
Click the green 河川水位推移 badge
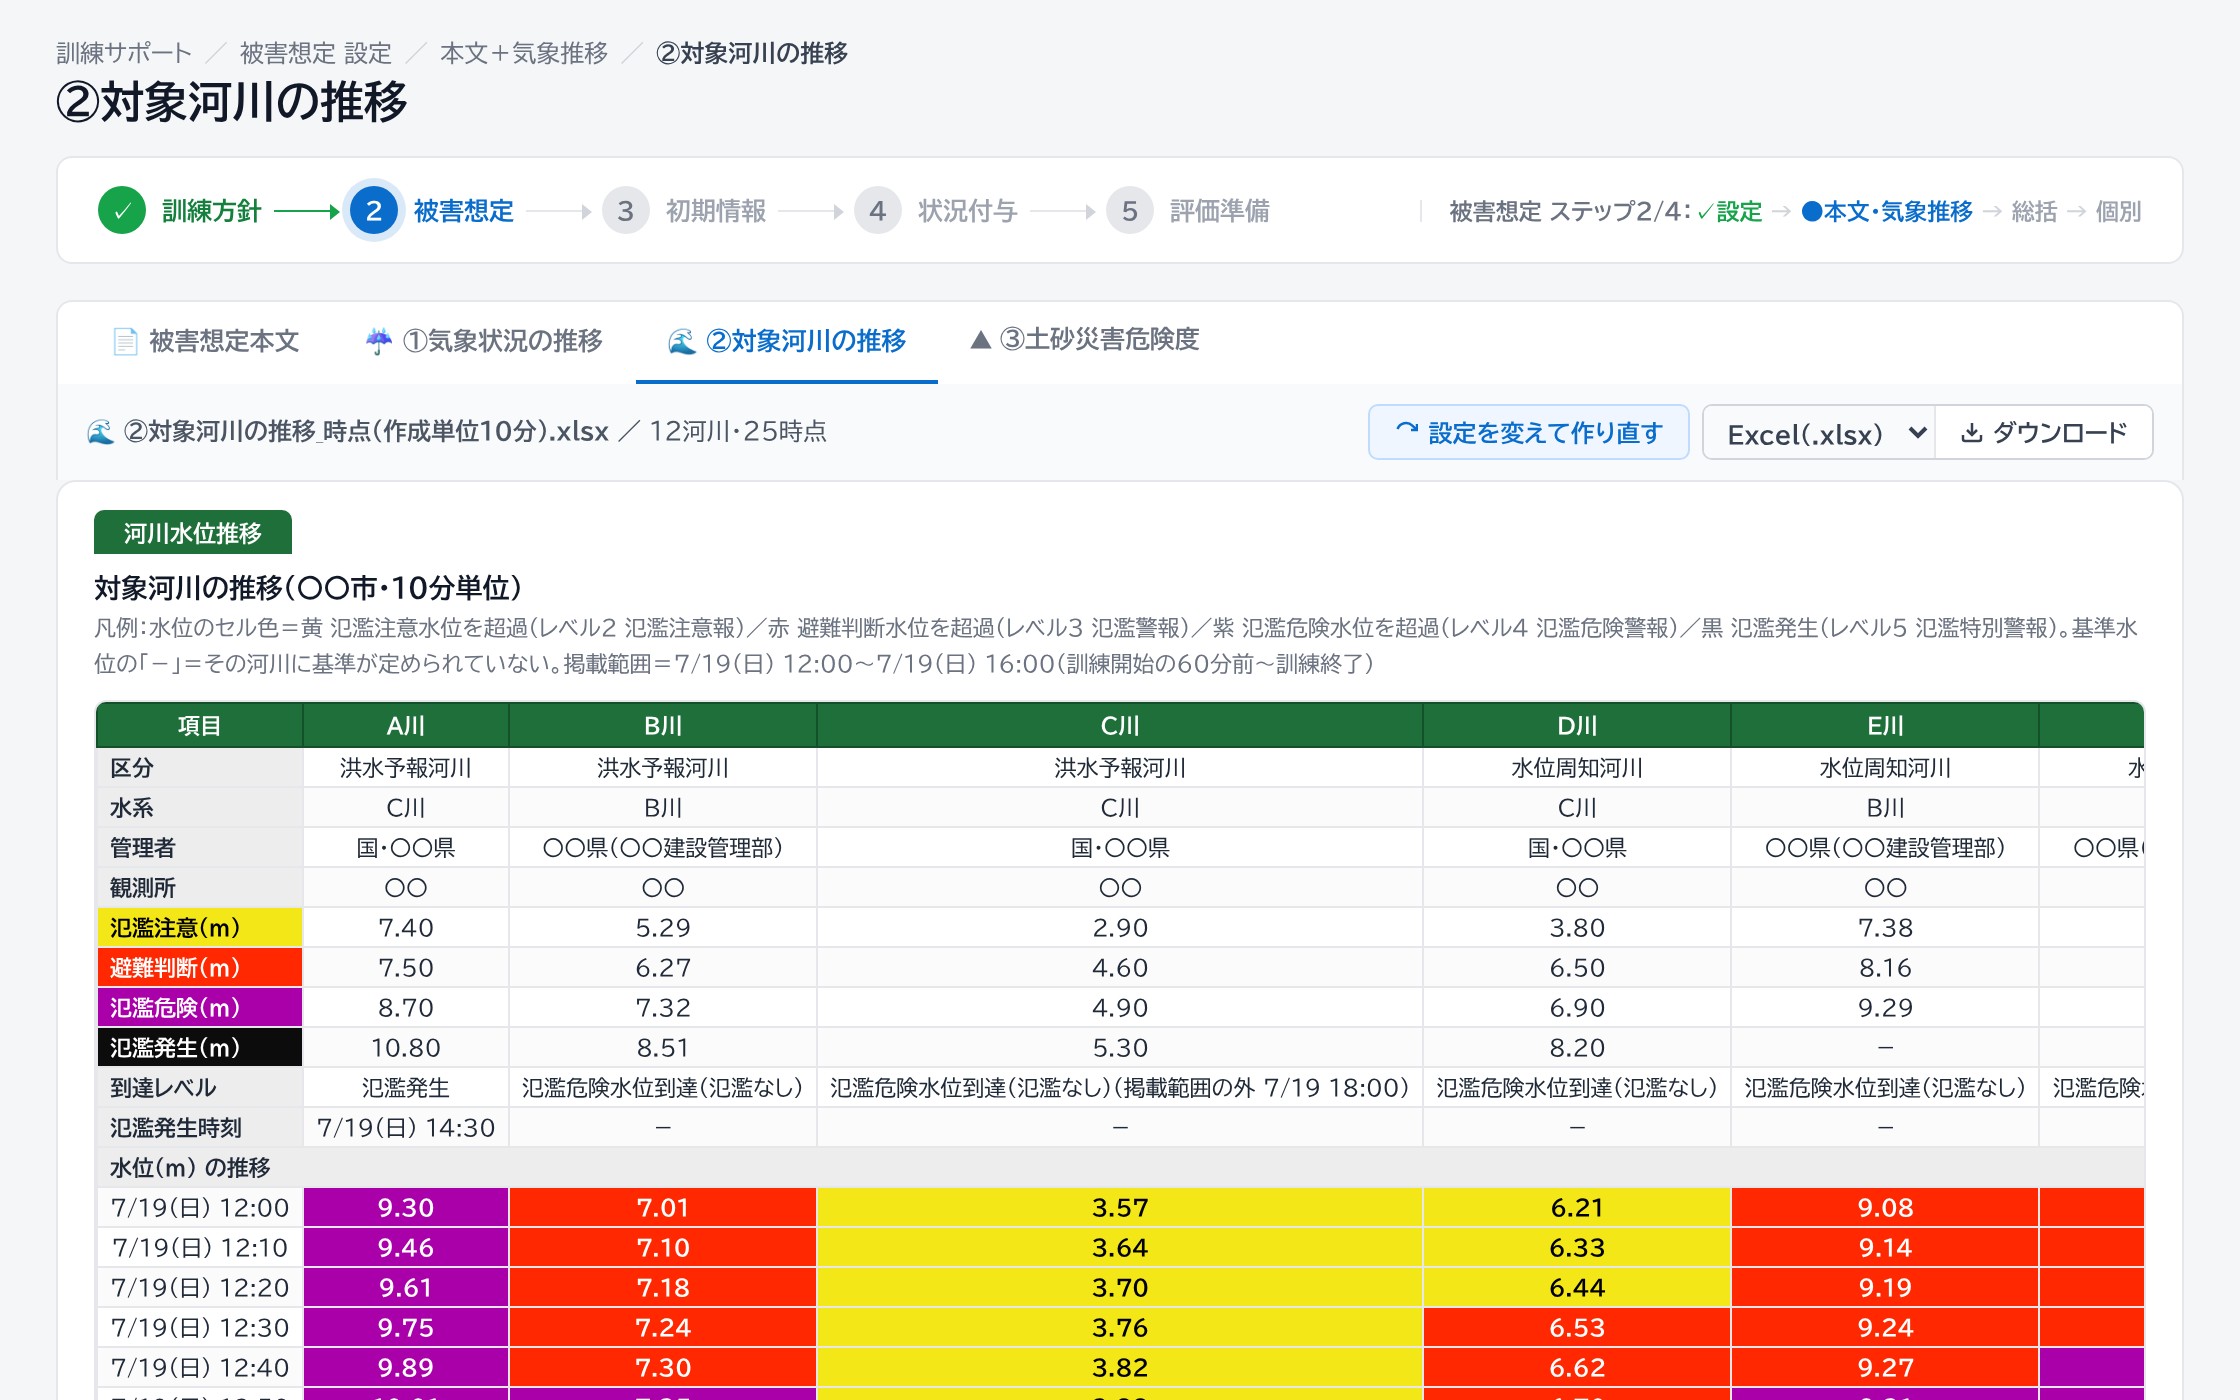pyautogui.click(x=193, y=533)
